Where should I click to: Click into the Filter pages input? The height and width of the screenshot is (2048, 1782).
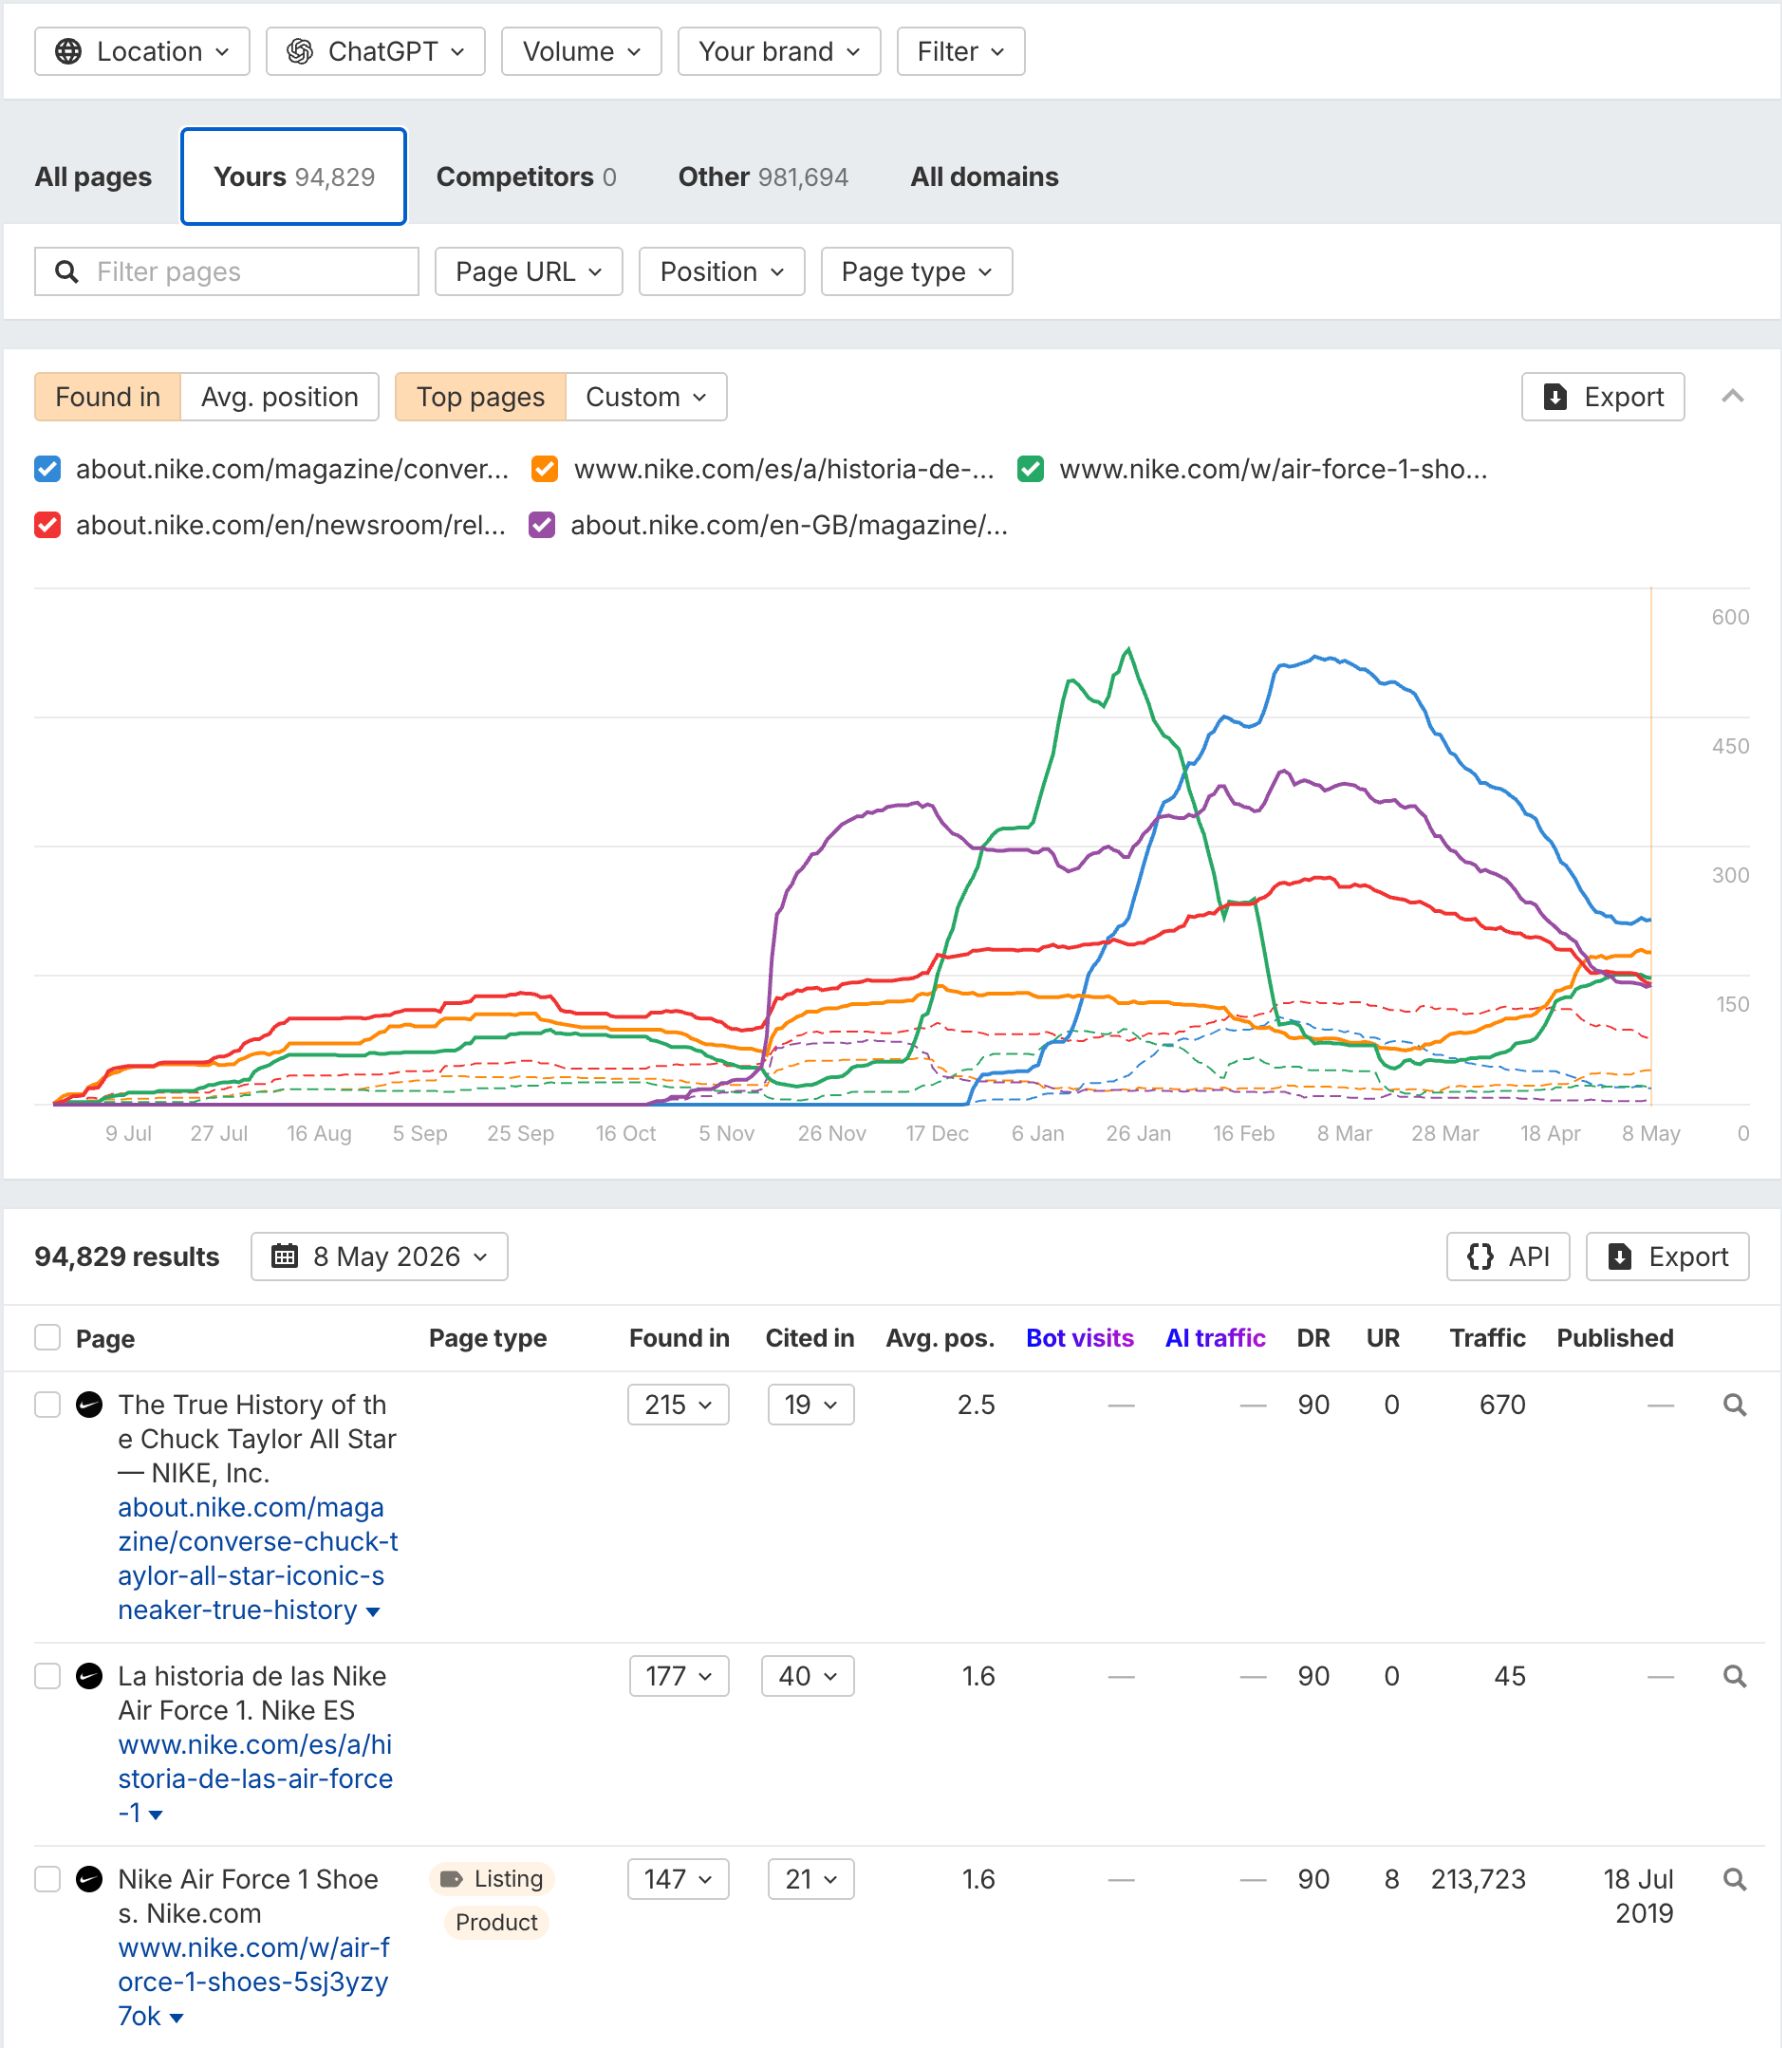(x=227, y=272)
